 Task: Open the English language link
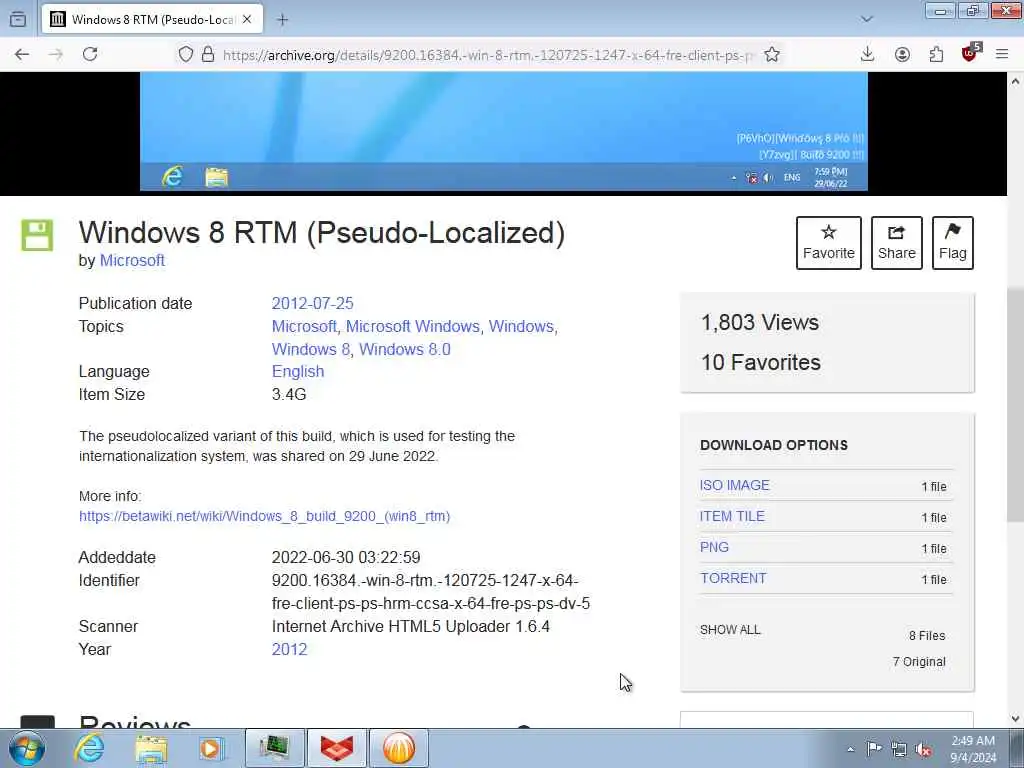298,372
